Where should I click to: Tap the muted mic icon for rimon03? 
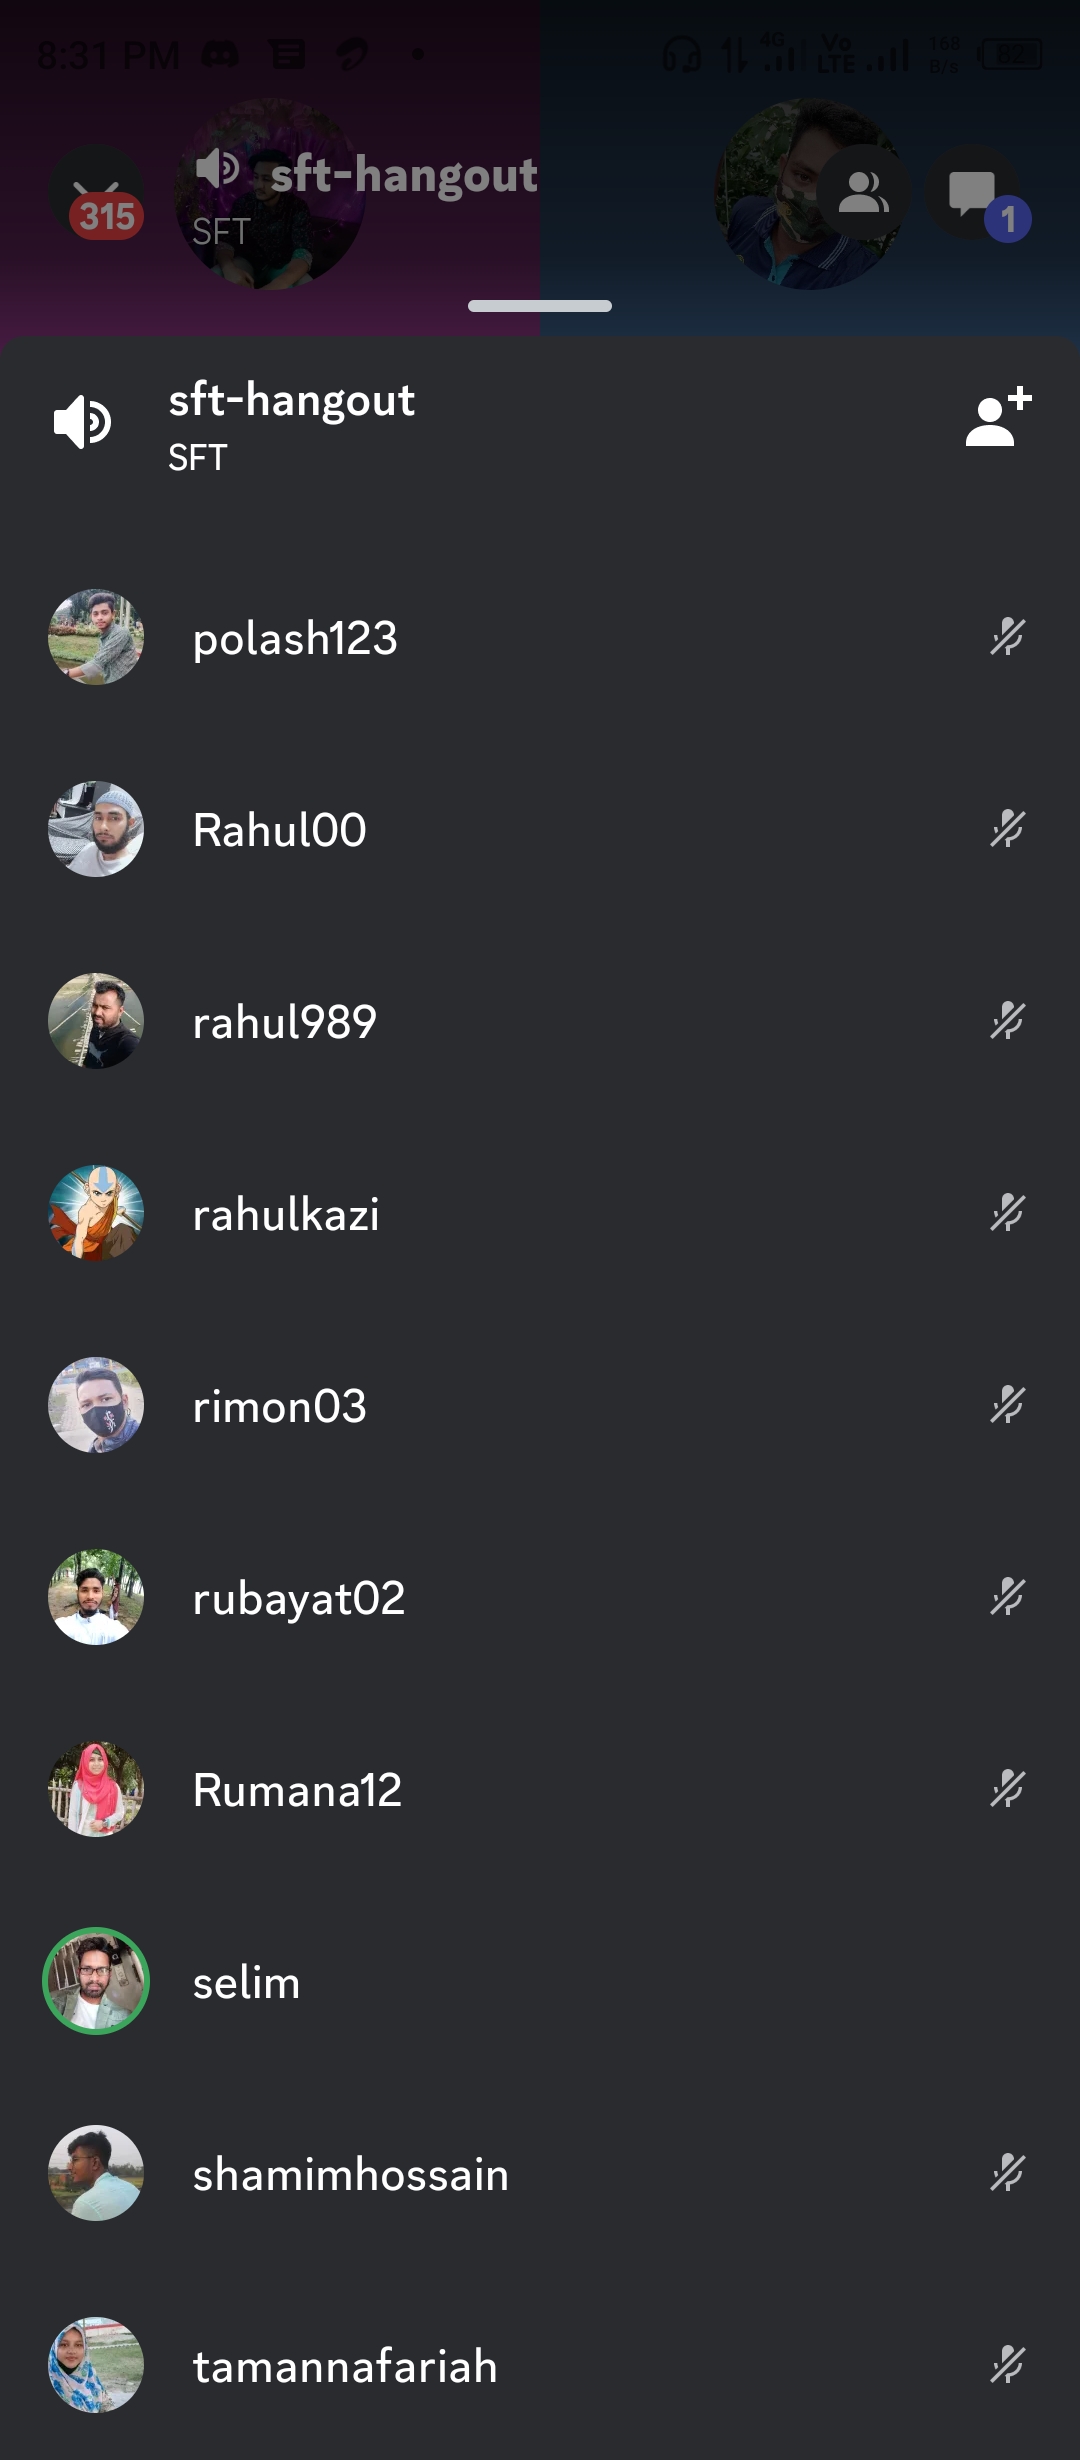click(1007, 1405)
